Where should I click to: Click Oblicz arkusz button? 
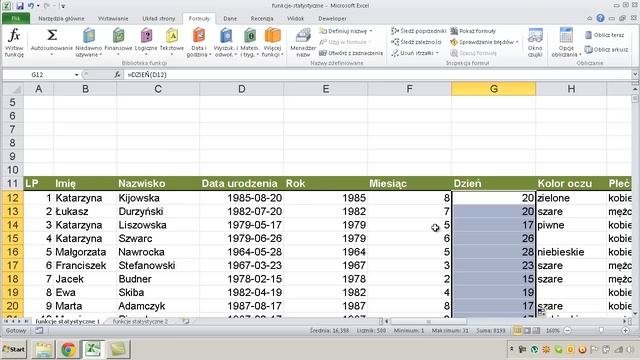607,49
